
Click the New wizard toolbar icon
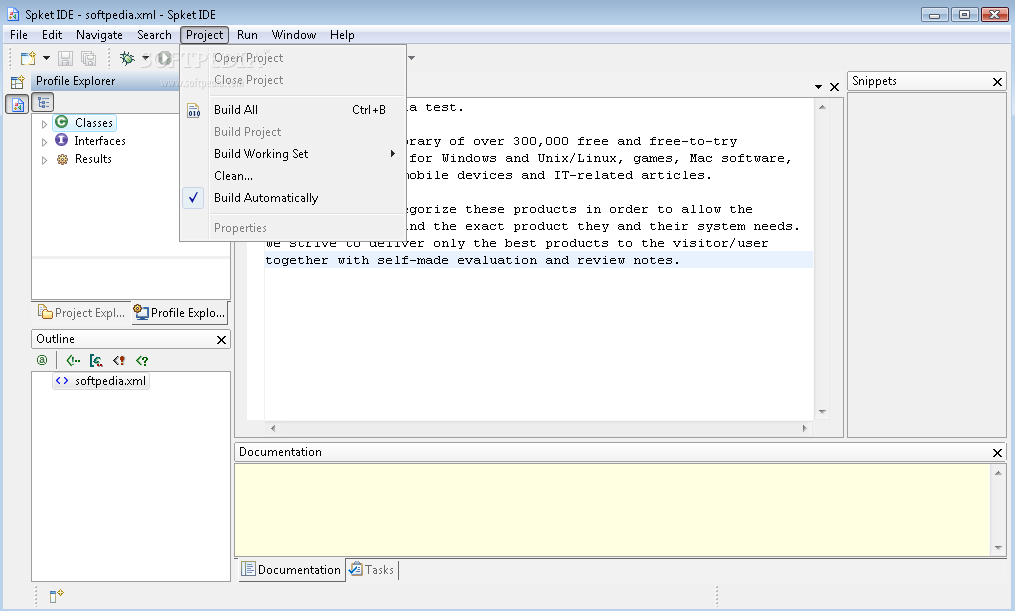coord(28,58)
